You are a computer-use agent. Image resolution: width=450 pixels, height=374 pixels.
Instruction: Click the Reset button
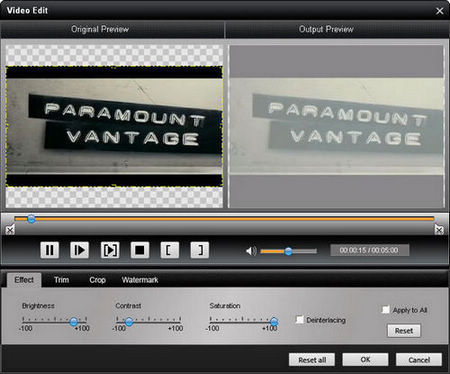pos(404,331)
